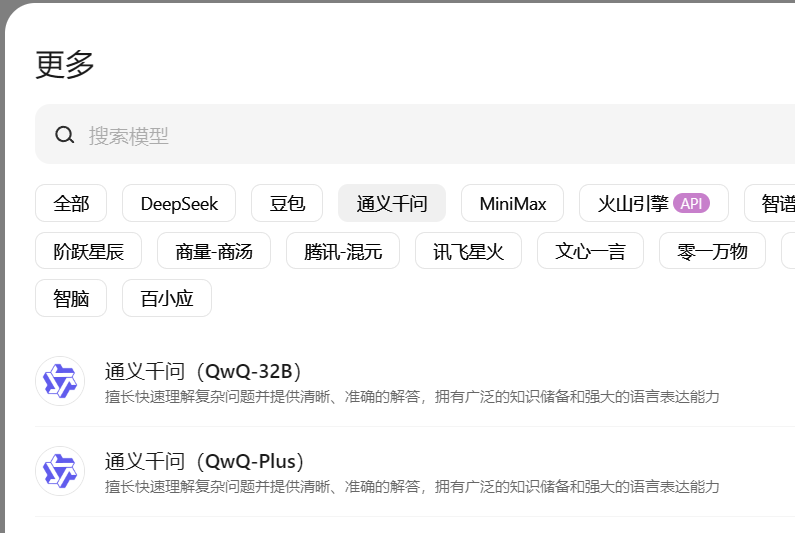Select the 百小应 filter tag
Screen dimensions: 795x533
pyautogui.click(x=167, y=298)
